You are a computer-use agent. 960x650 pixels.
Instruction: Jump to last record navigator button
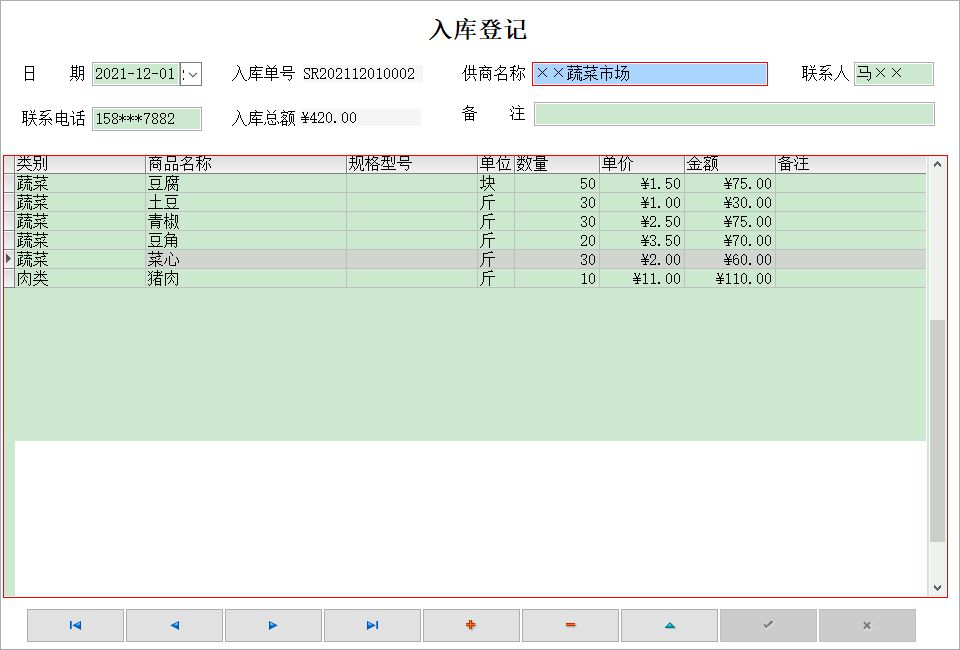(372, 625)
